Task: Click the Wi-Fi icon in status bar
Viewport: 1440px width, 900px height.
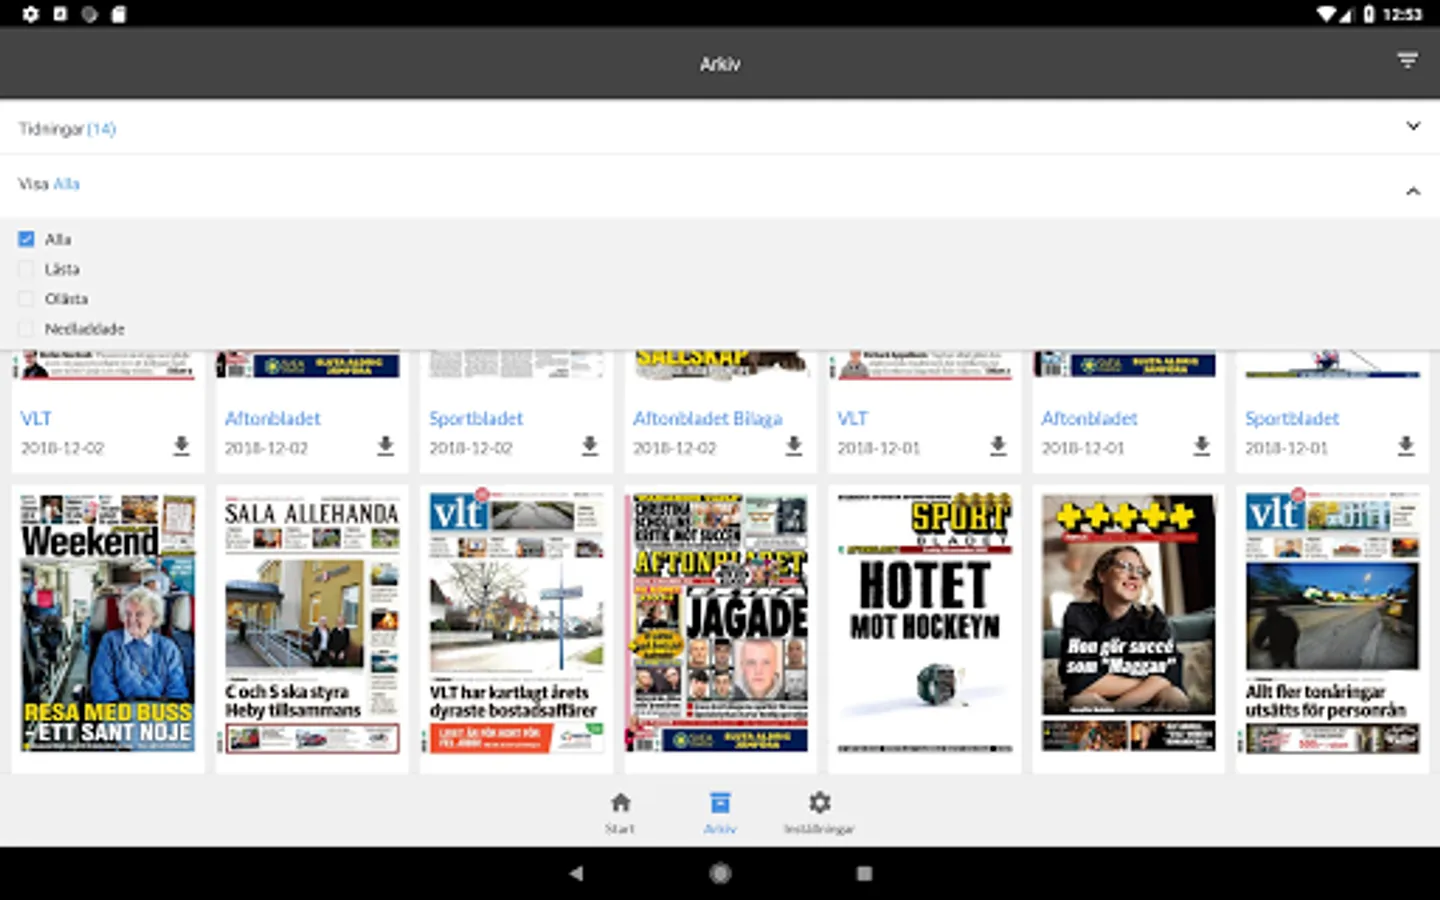Action: [x=1327, y=14]
